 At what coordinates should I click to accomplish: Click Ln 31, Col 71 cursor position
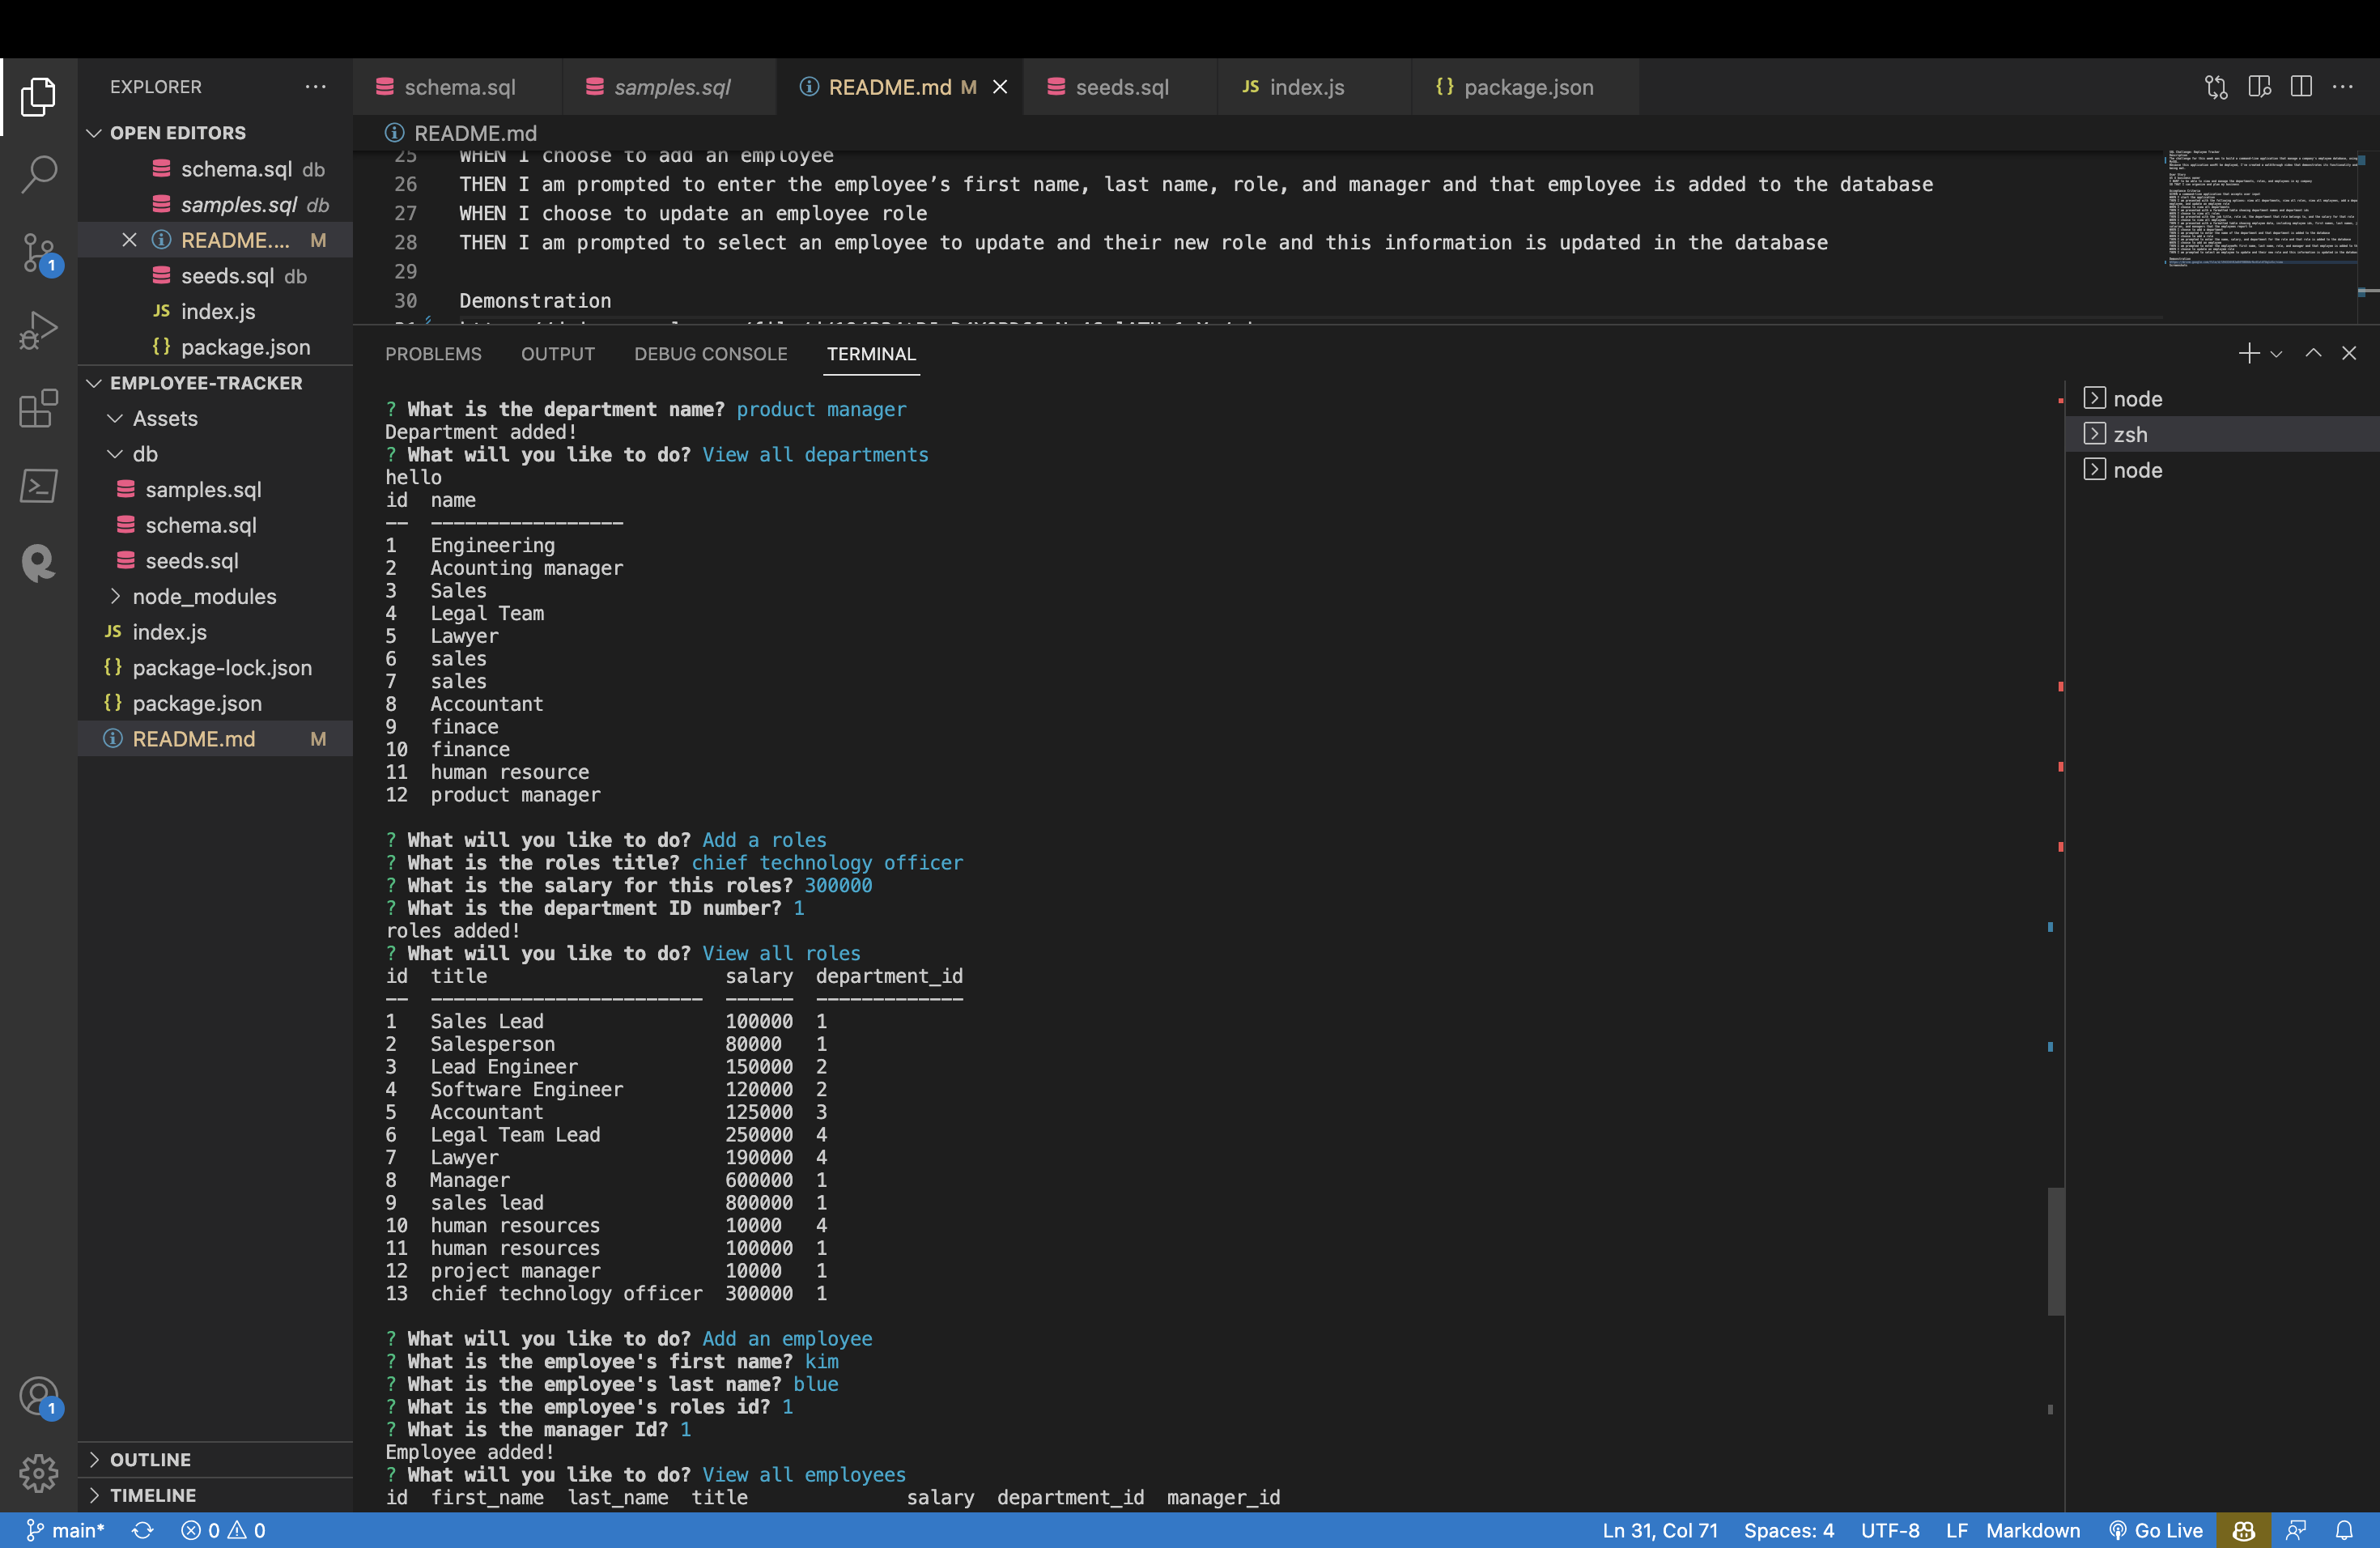click(1660, 1530)
